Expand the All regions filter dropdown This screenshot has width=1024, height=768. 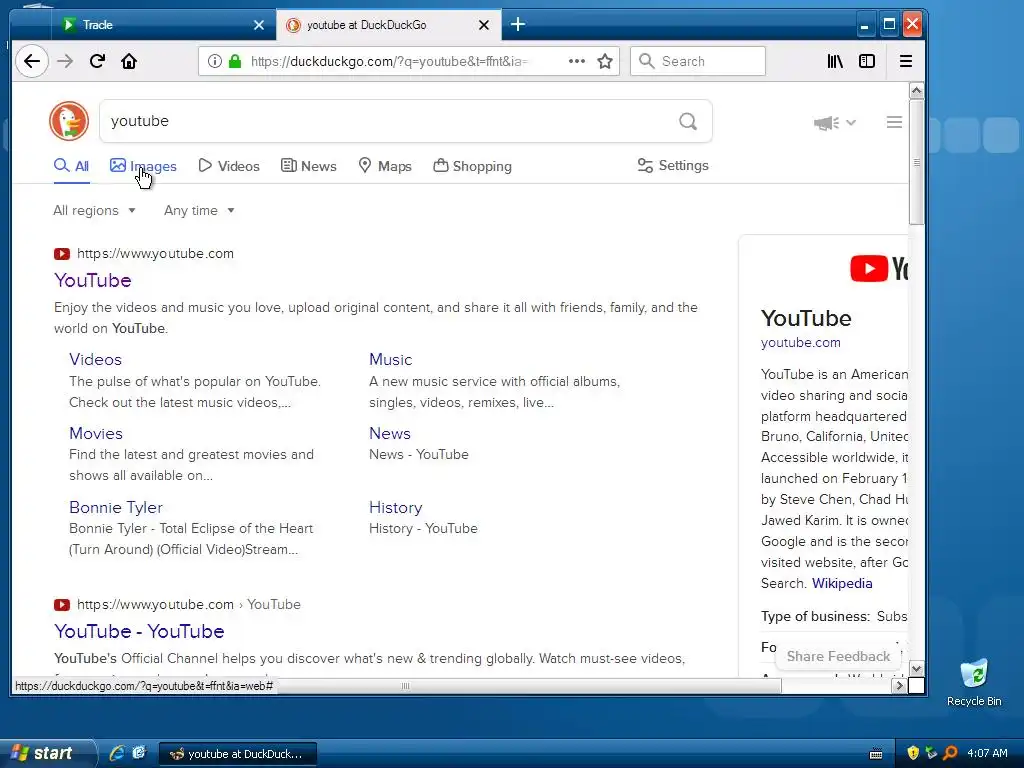point(94,210)
